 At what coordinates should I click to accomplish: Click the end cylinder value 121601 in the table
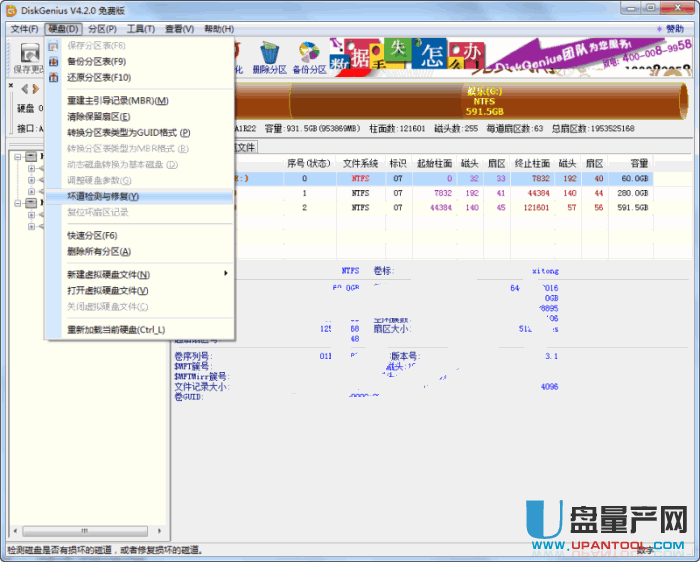click(x=536, y=208)
